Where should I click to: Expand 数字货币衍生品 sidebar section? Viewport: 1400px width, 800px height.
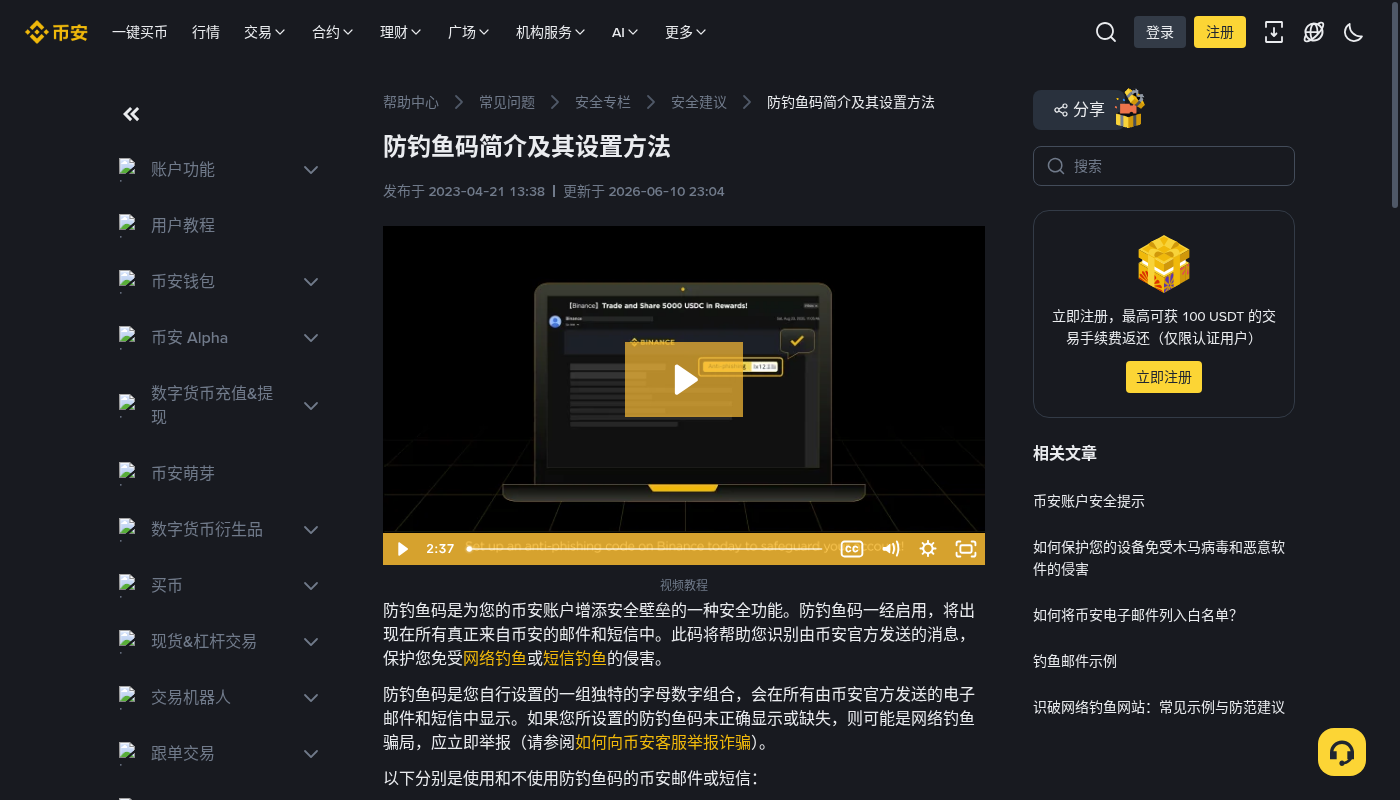tap(311, 530)
